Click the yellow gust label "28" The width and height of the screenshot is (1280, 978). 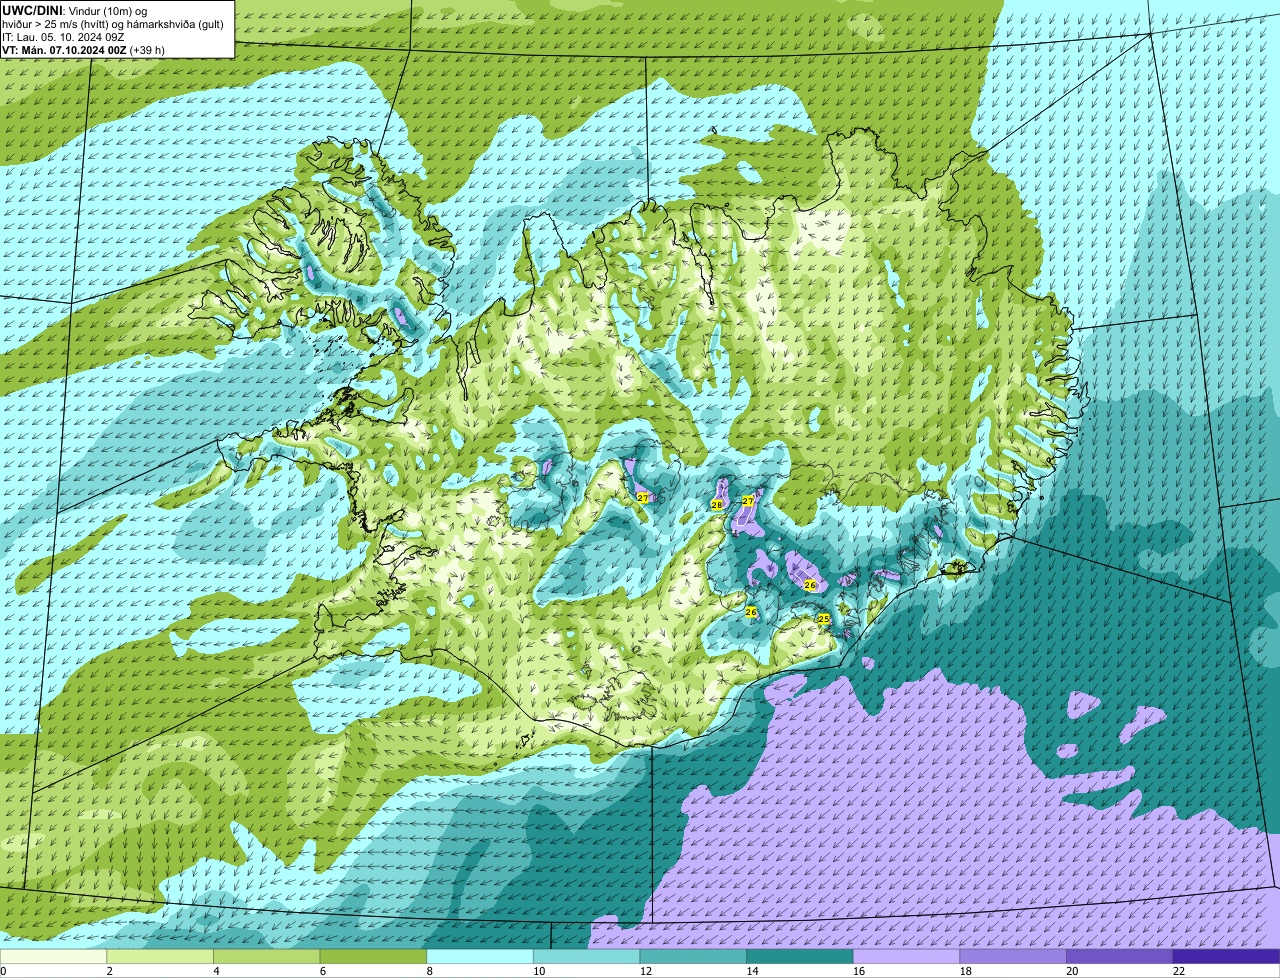click(x=717, y=505)
